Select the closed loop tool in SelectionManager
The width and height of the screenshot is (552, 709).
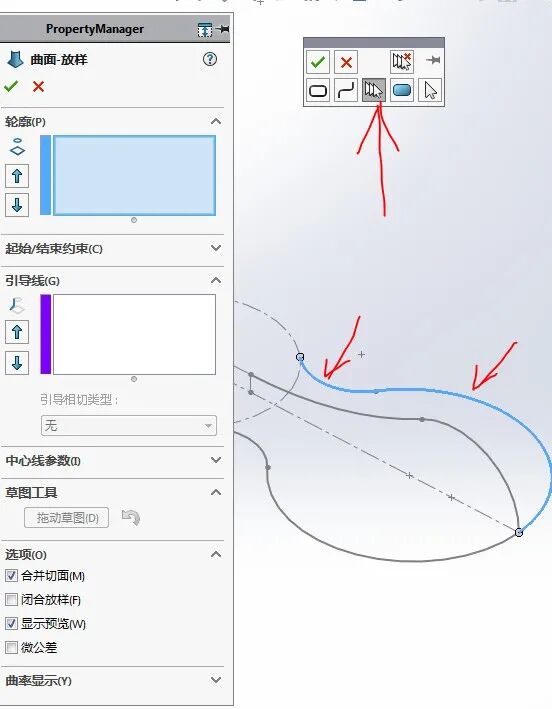click(318, 90)
